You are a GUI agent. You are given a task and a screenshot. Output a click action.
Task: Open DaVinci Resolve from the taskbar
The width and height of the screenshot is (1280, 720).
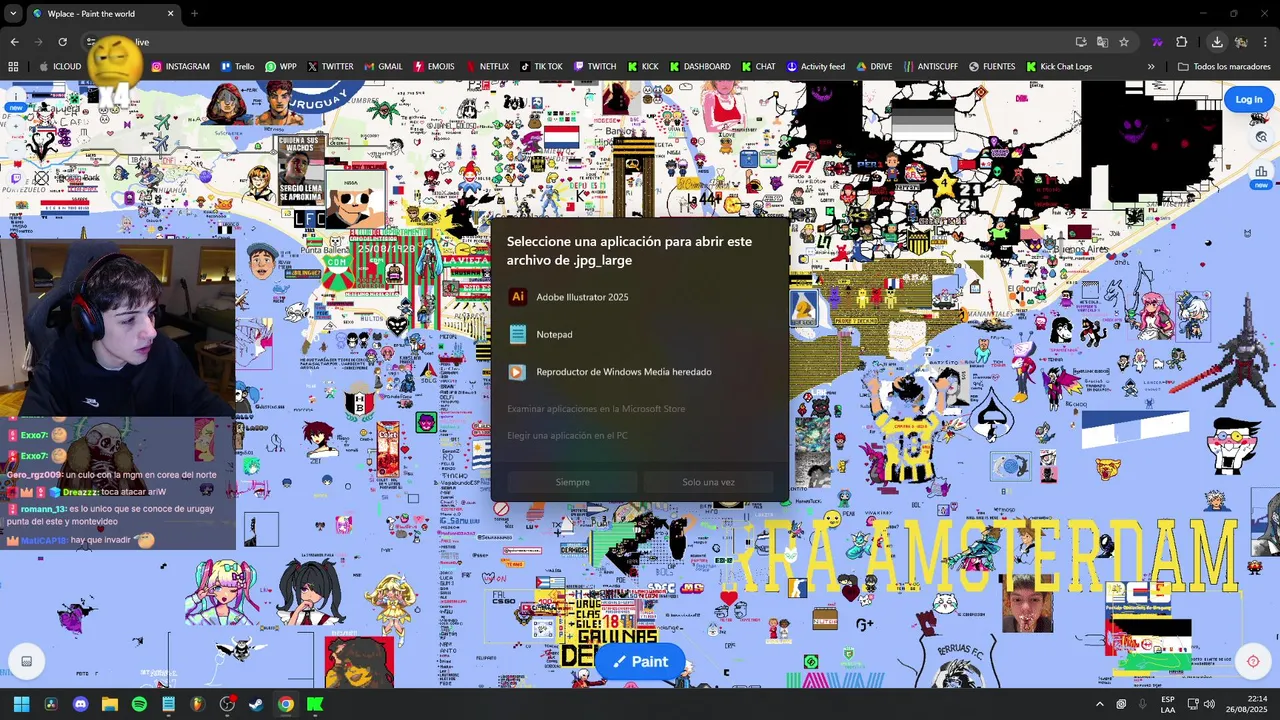[x=51, y=704]
